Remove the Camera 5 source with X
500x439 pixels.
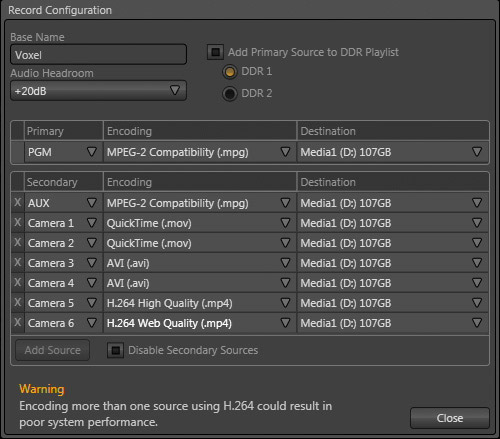(x=18, y=302)
